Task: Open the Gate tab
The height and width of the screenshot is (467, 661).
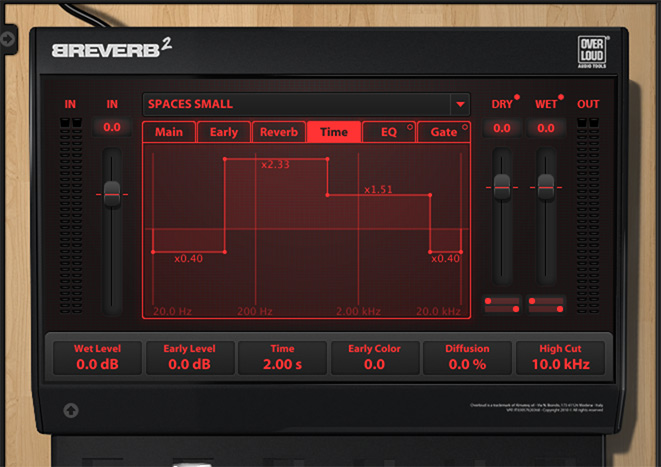Action: [442, 132]
